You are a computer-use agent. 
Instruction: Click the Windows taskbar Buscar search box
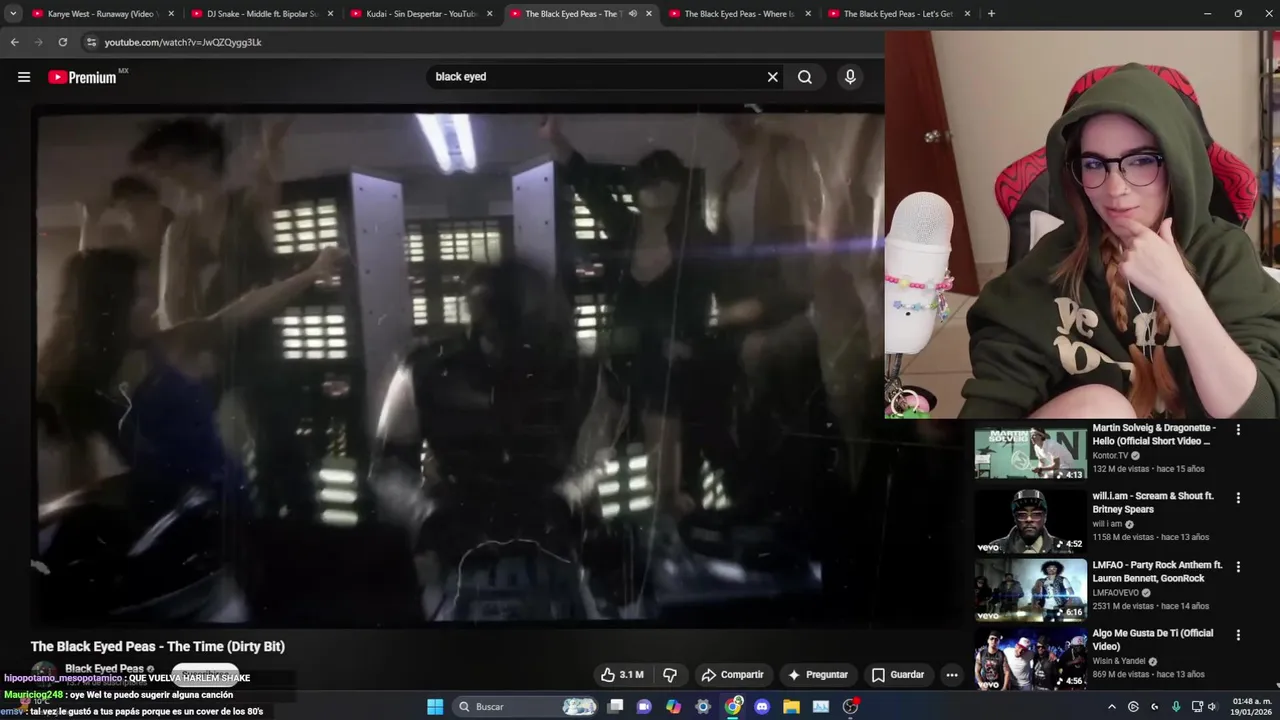click(x=525, y=707)
